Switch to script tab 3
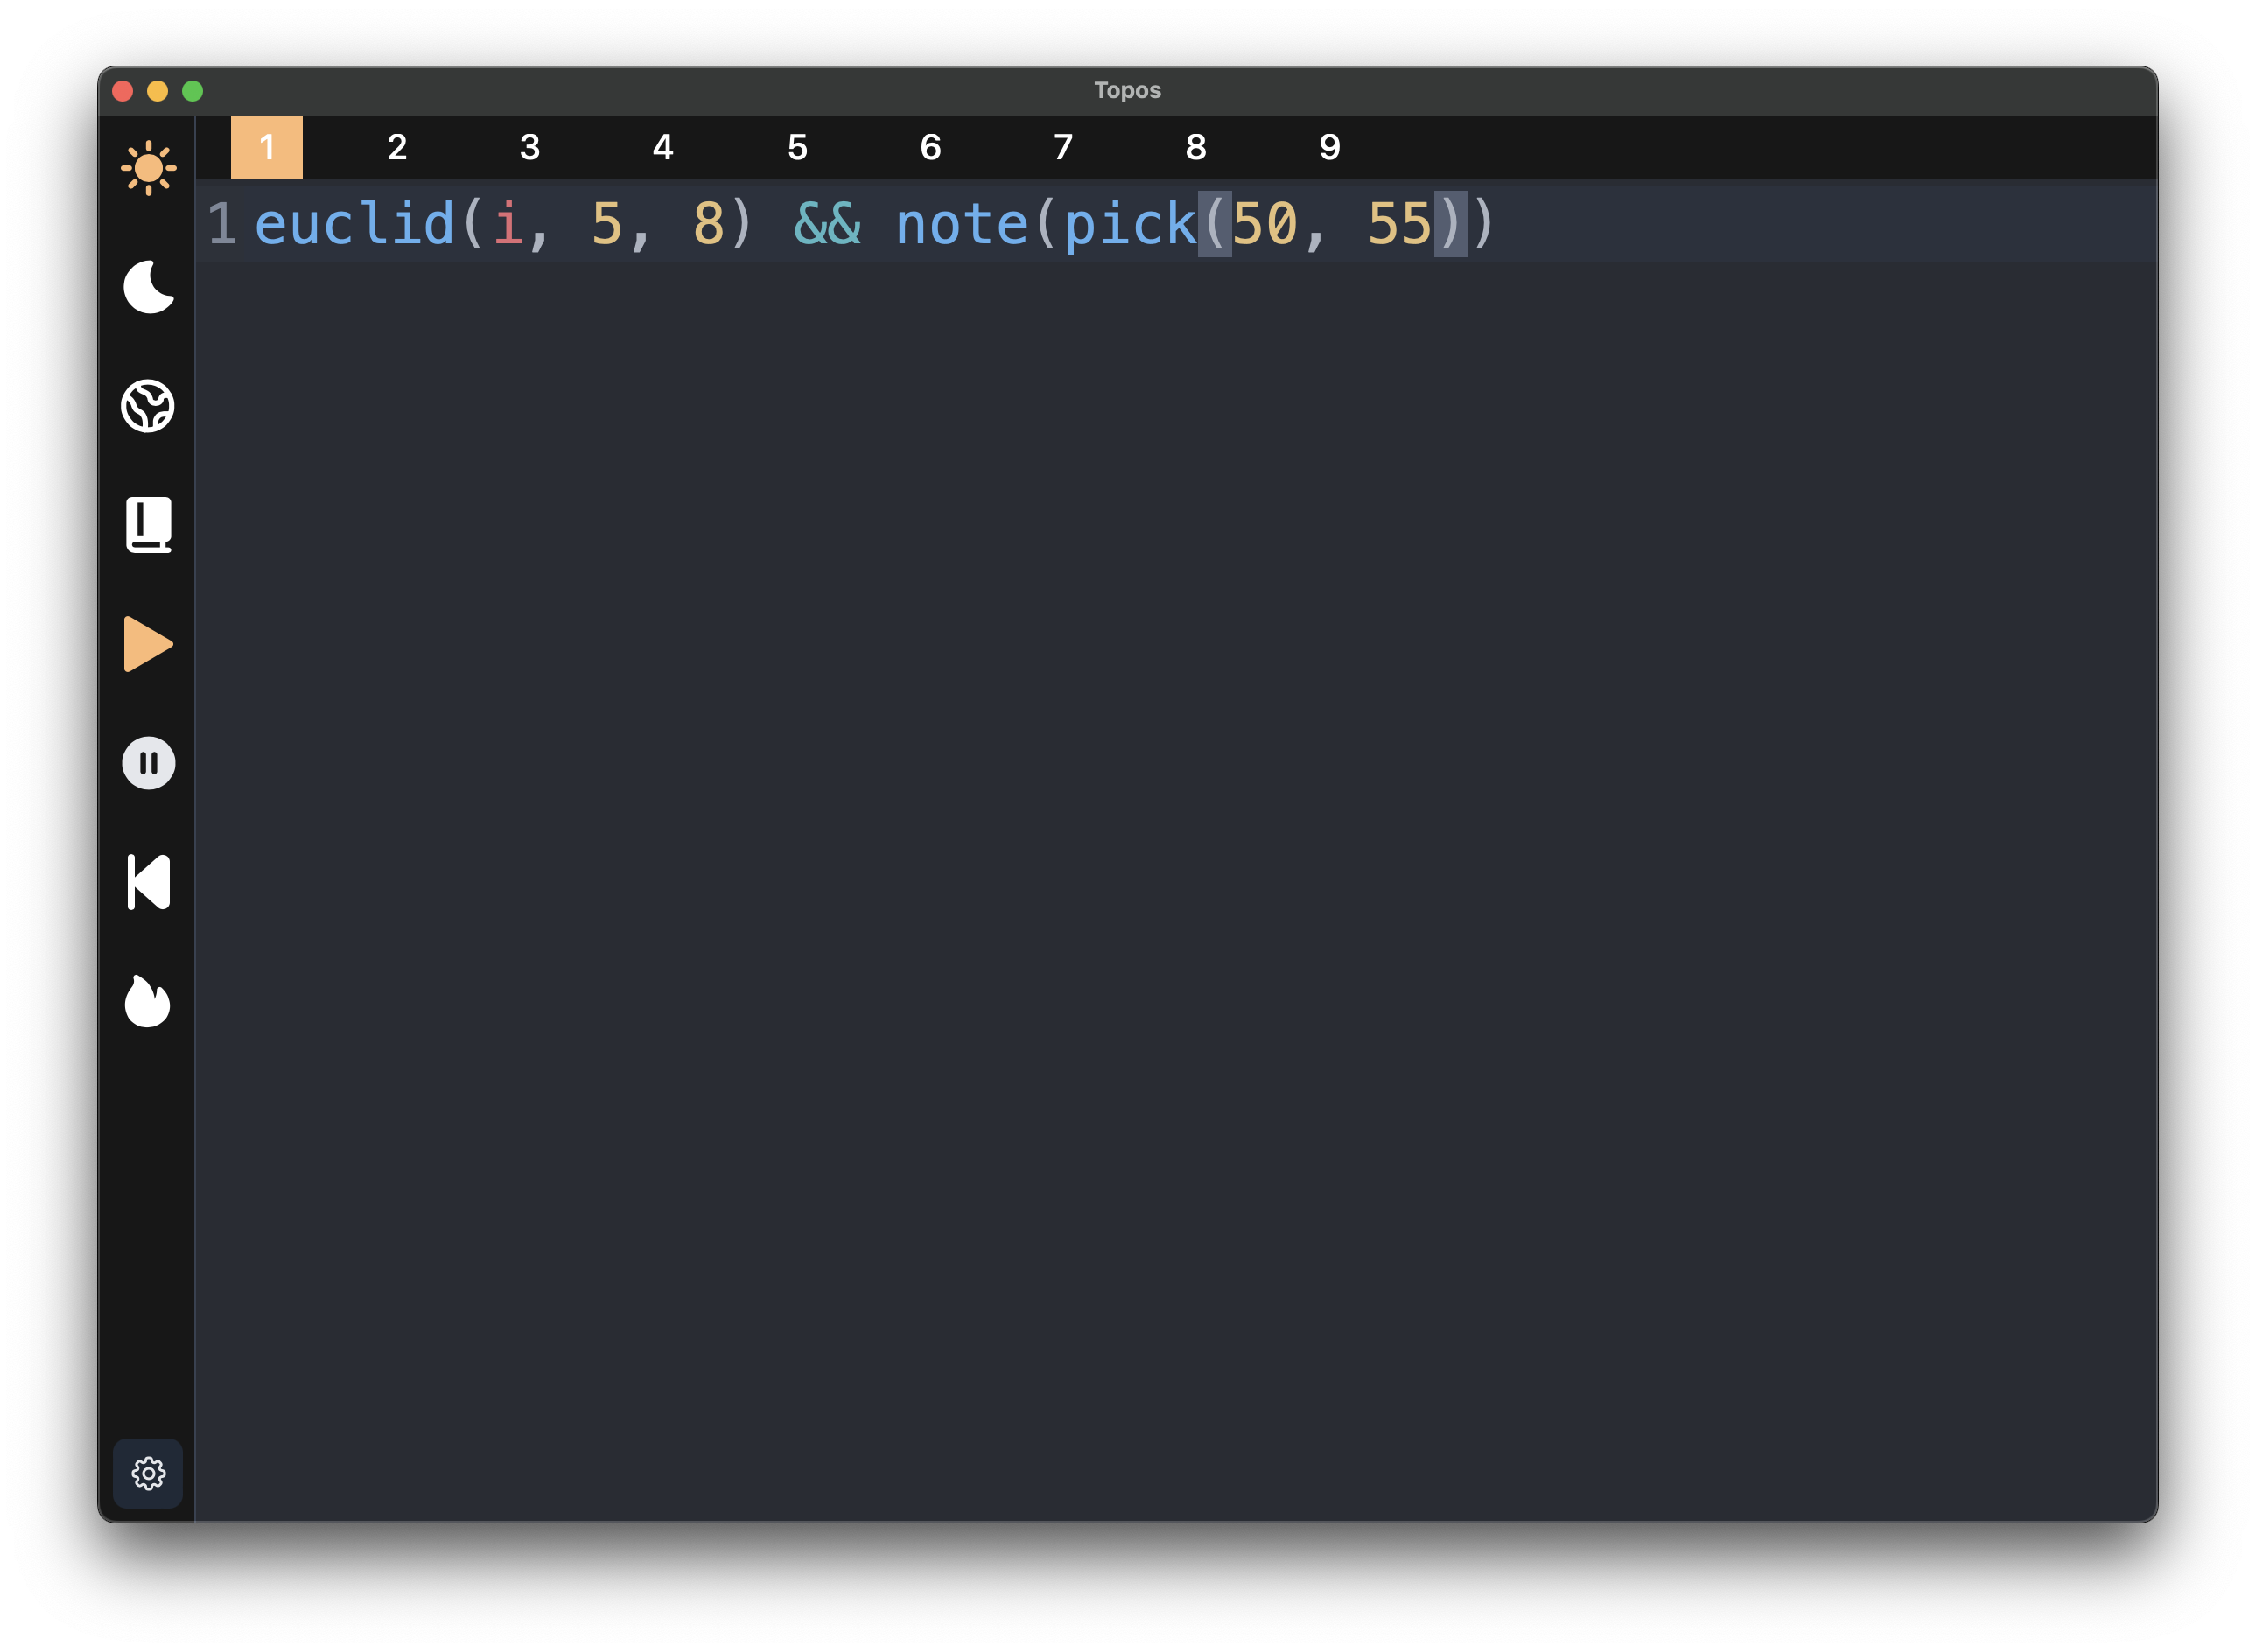 [530, 147]
